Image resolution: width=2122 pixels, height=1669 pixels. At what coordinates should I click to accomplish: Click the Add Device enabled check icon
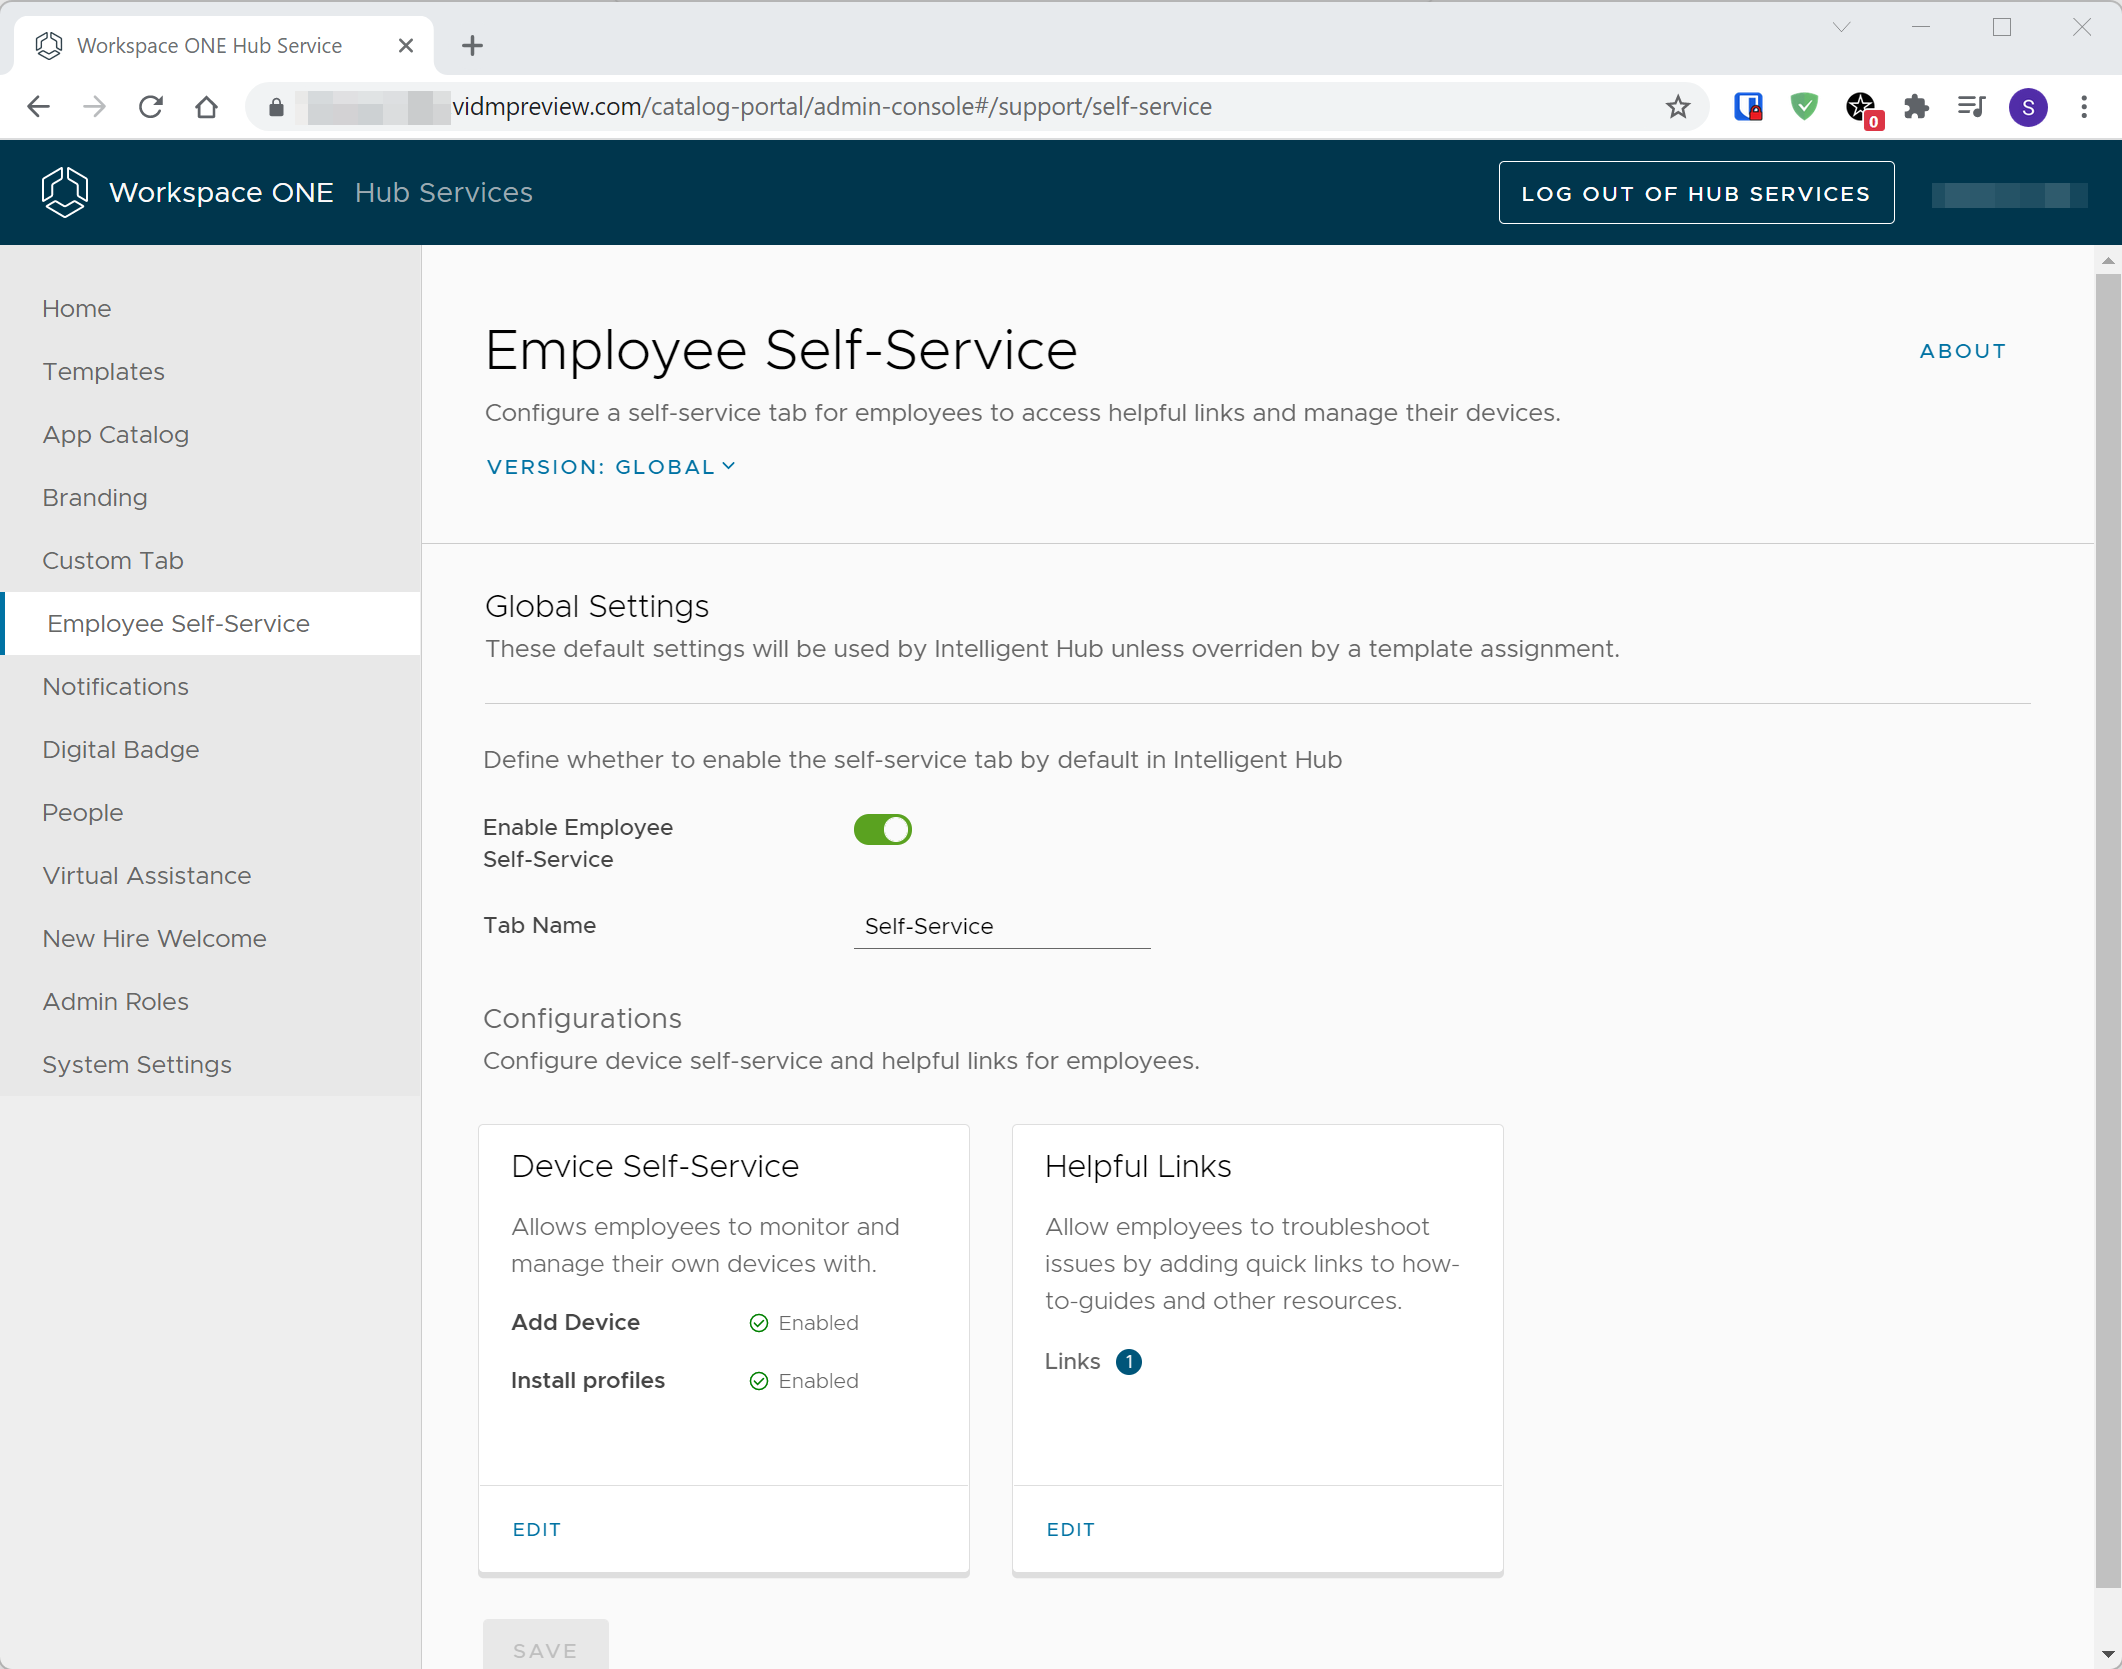pyautogui.click(x=759, y=1323)
